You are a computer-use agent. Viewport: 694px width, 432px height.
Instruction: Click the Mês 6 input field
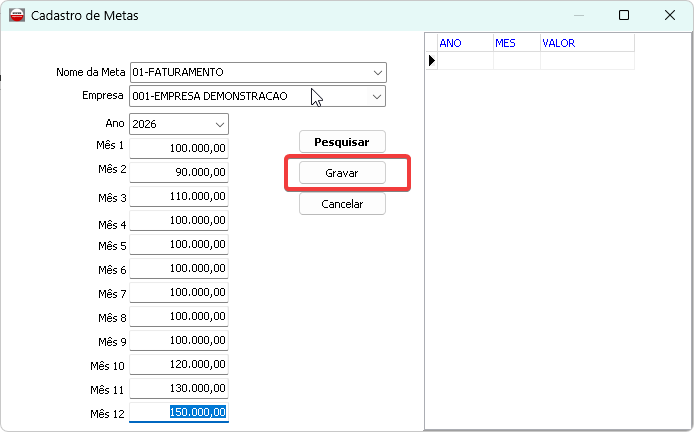(179, 269)
